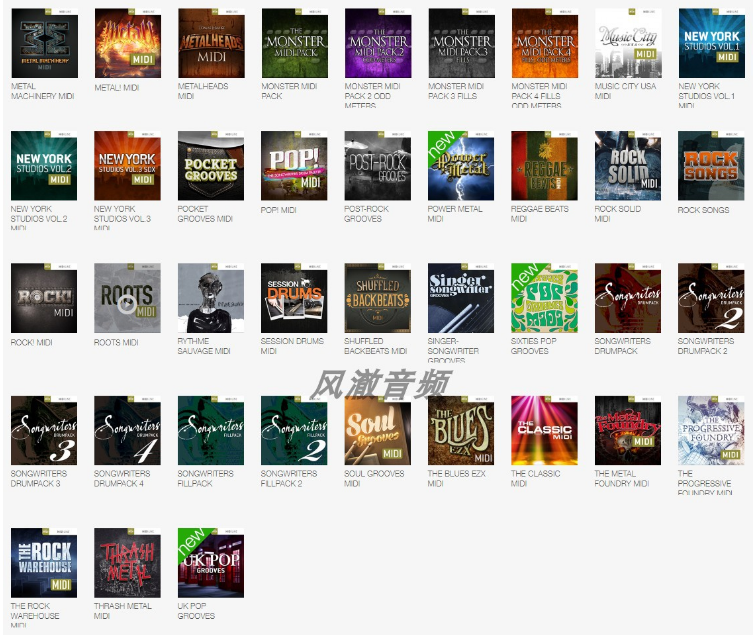Select The Classic MIDI cover
The width and height of the screenshot is (753, 635).
coord(545,430)
